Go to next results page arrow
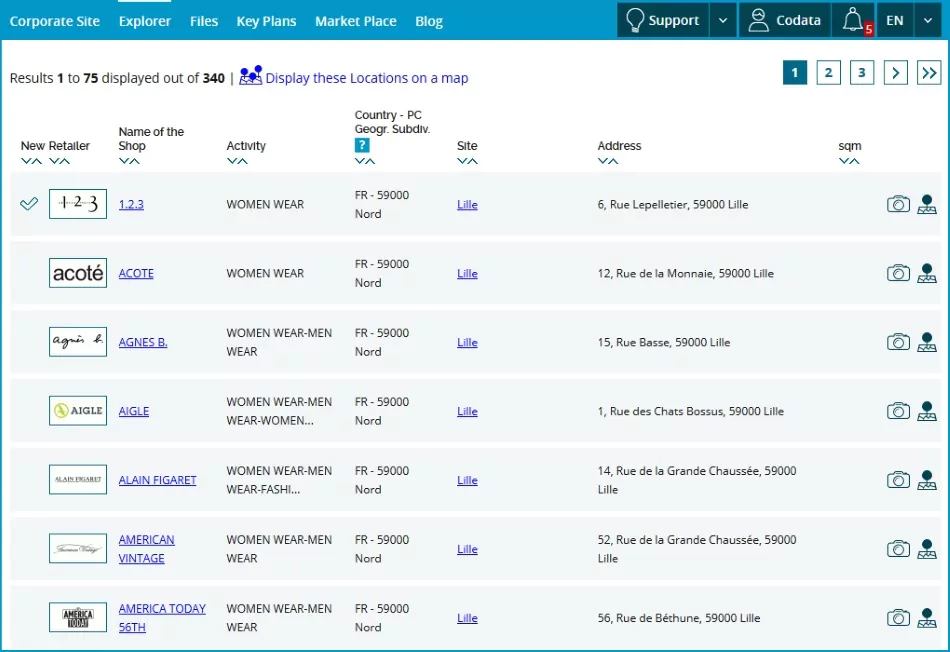 (x=895, y=73)
